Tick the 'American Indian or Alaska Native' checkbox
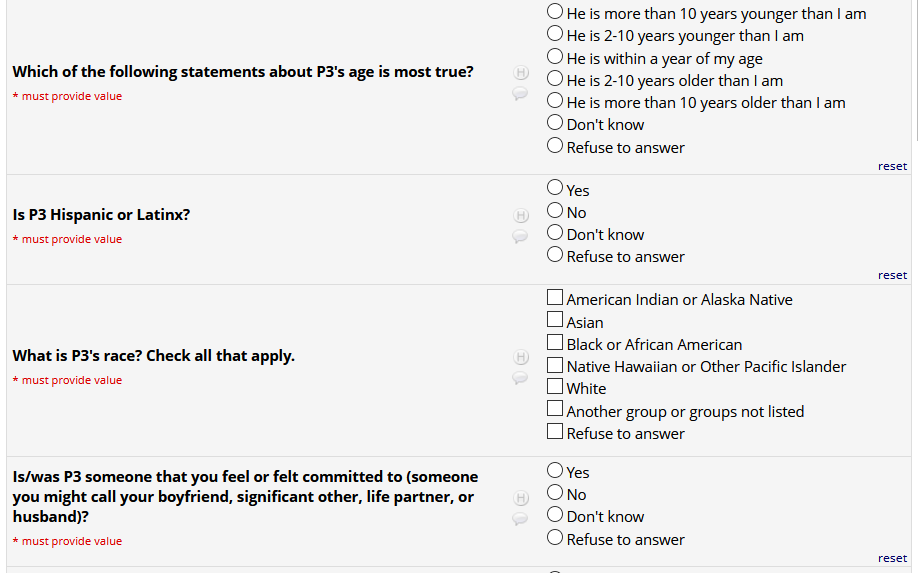This screenshot has height=573, width=918. (555, 298)
